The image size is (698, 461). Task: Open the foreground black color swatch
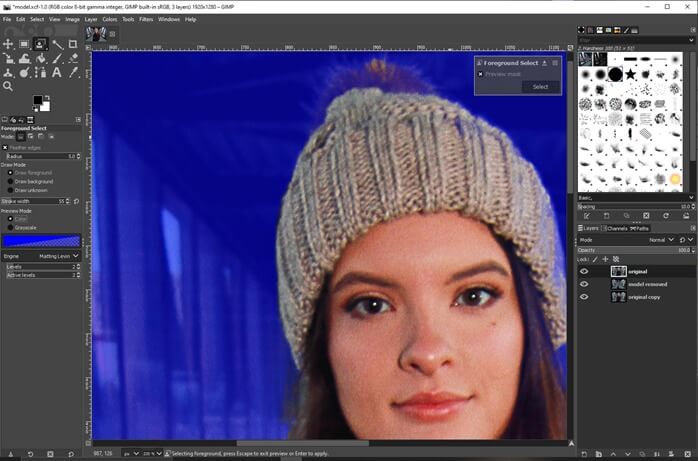click(38, 100)
